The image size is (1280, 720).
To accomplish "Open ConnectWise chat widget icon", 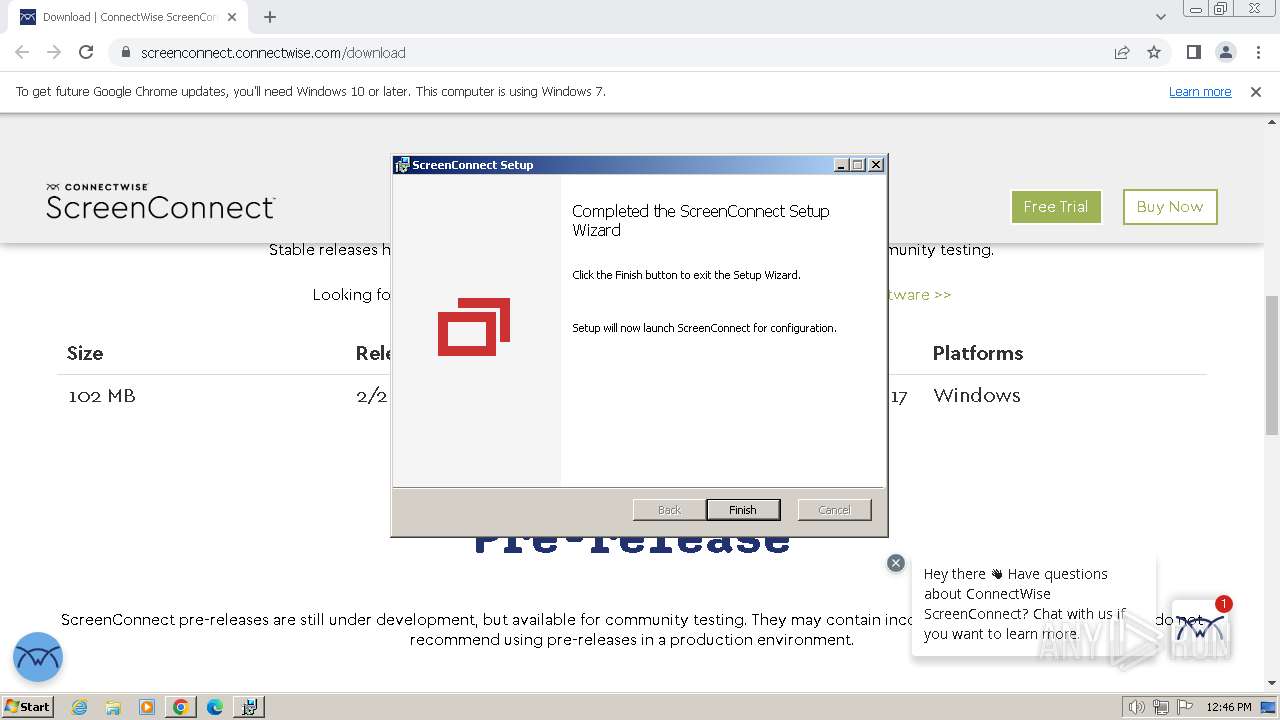I will [x=1200, y=628].
